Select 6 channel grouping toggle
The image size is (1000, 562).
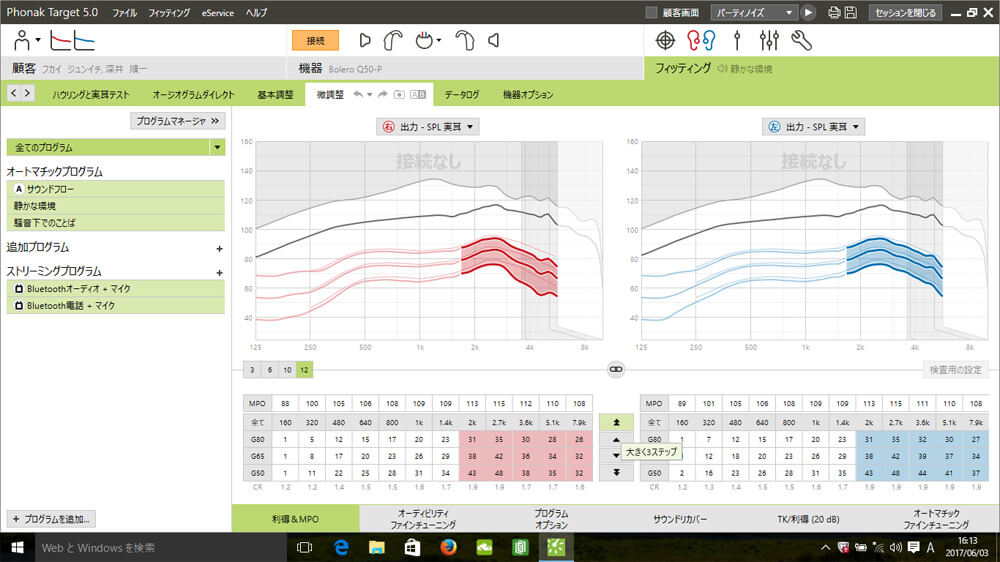(270, 369)
